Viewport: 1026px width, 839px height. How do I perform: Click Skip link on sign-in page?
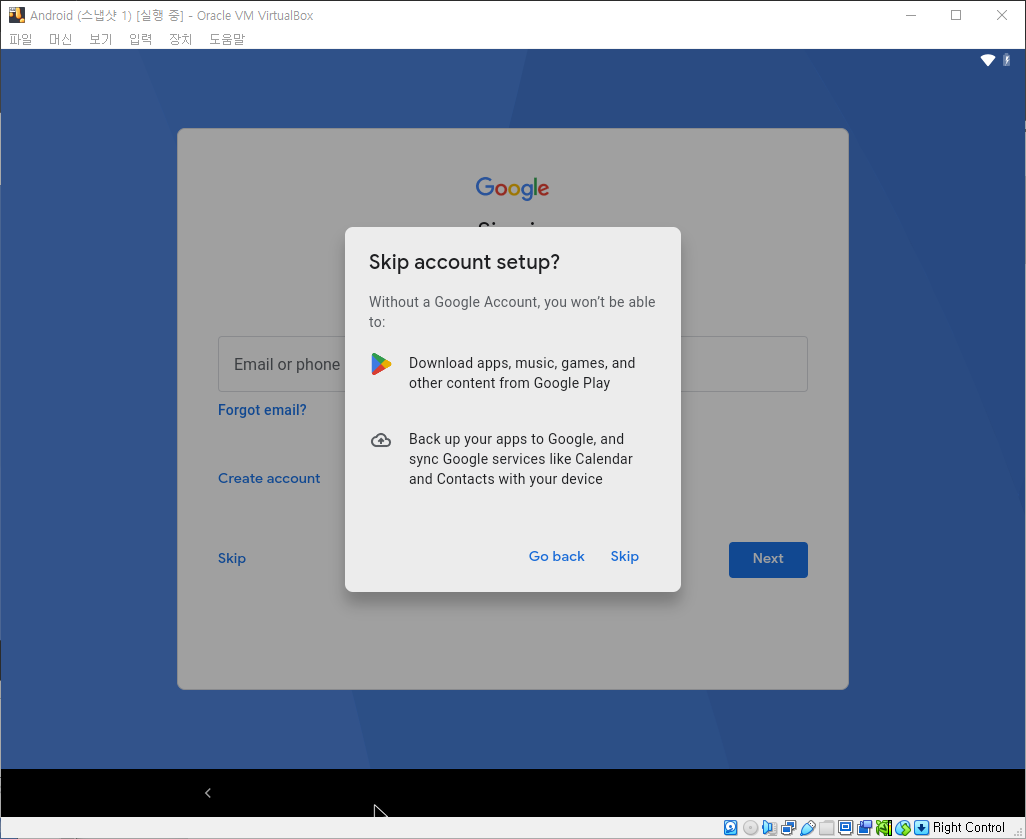click(232, 558)
